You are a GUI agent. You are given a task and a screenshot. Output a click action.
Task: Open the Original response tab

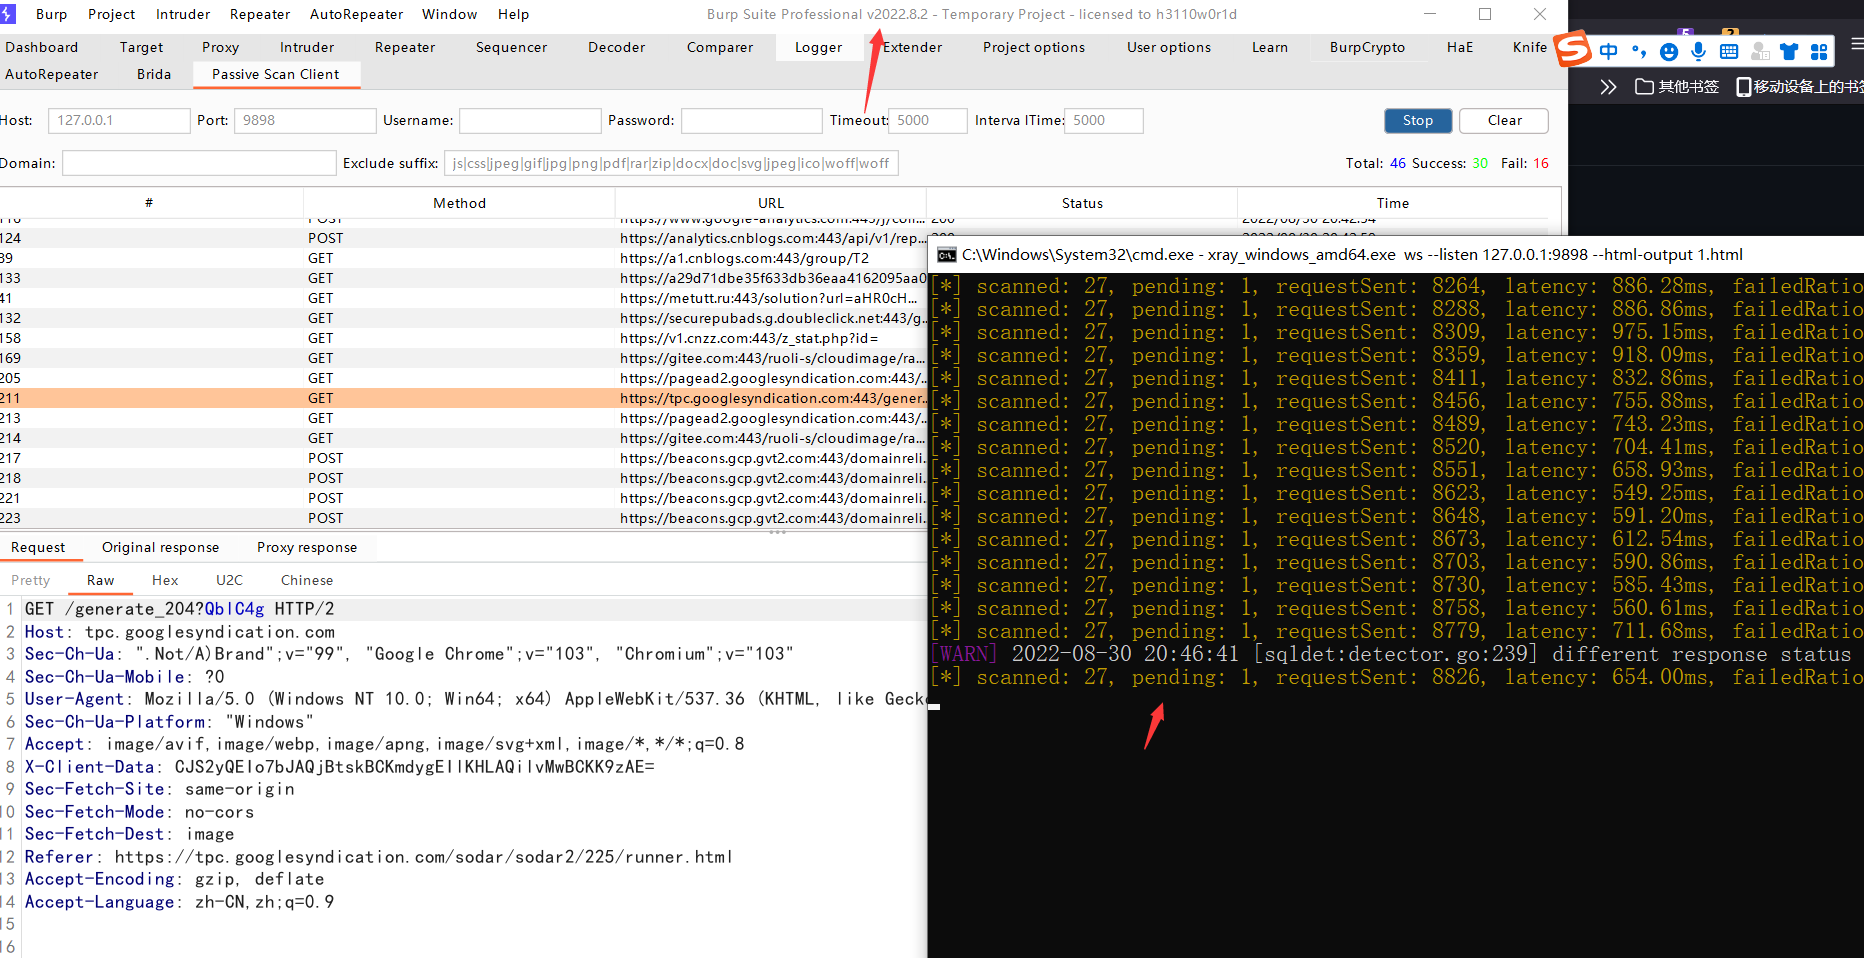[x=160, y=547]
